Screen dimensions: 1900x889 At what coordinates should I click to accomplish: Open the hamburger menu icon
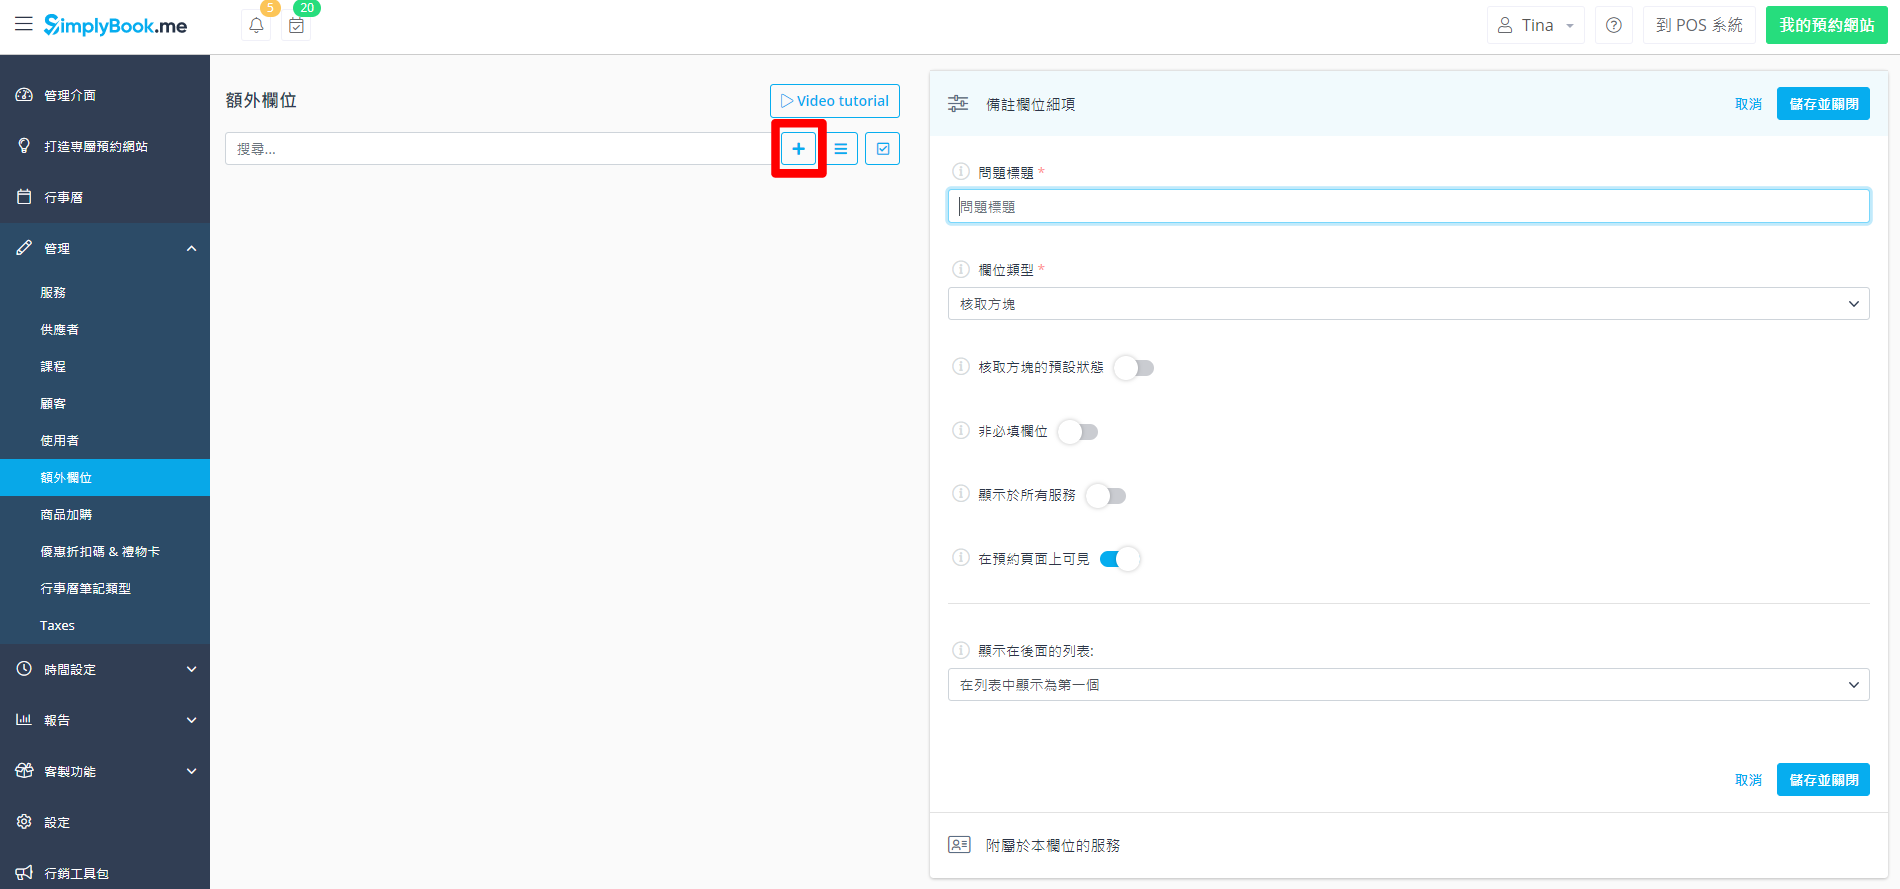point(23,24)
